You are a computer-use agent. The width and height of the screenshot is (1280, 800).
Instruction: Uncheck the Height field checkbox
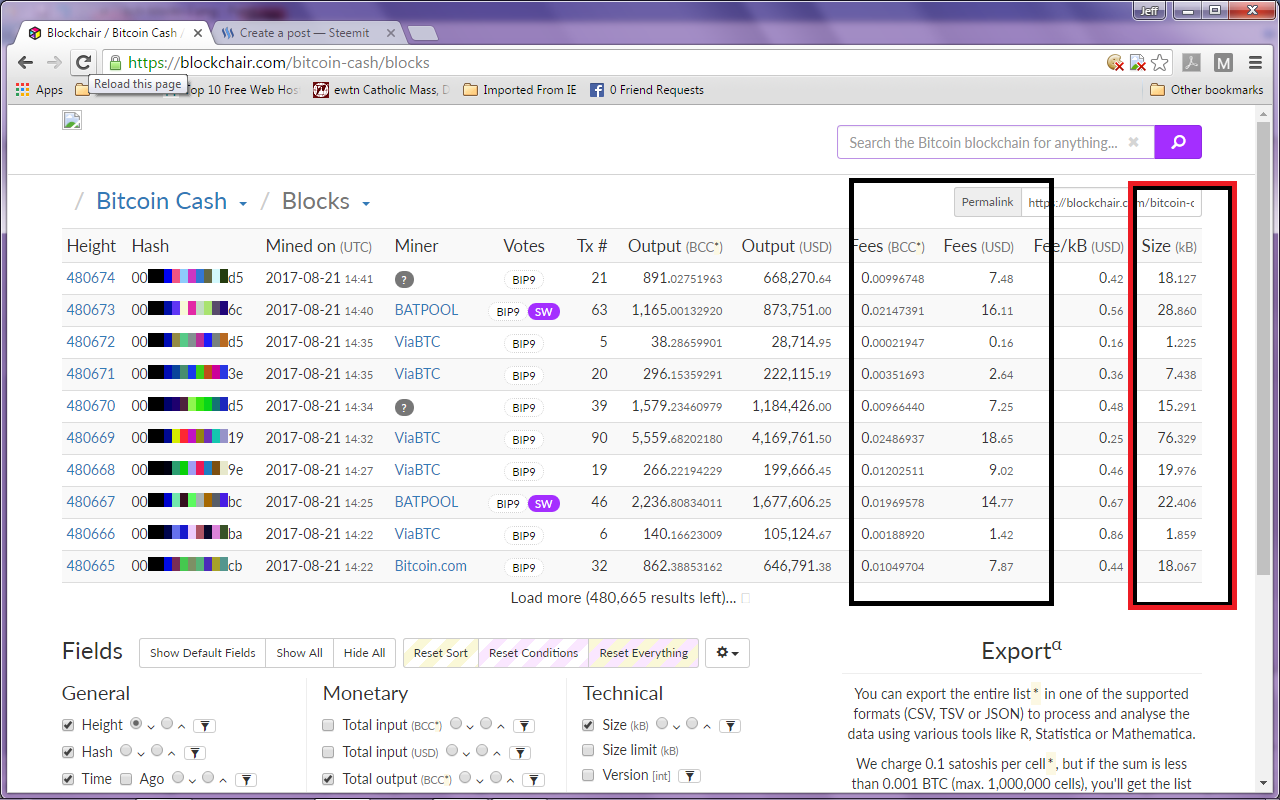tap(68, 725)
